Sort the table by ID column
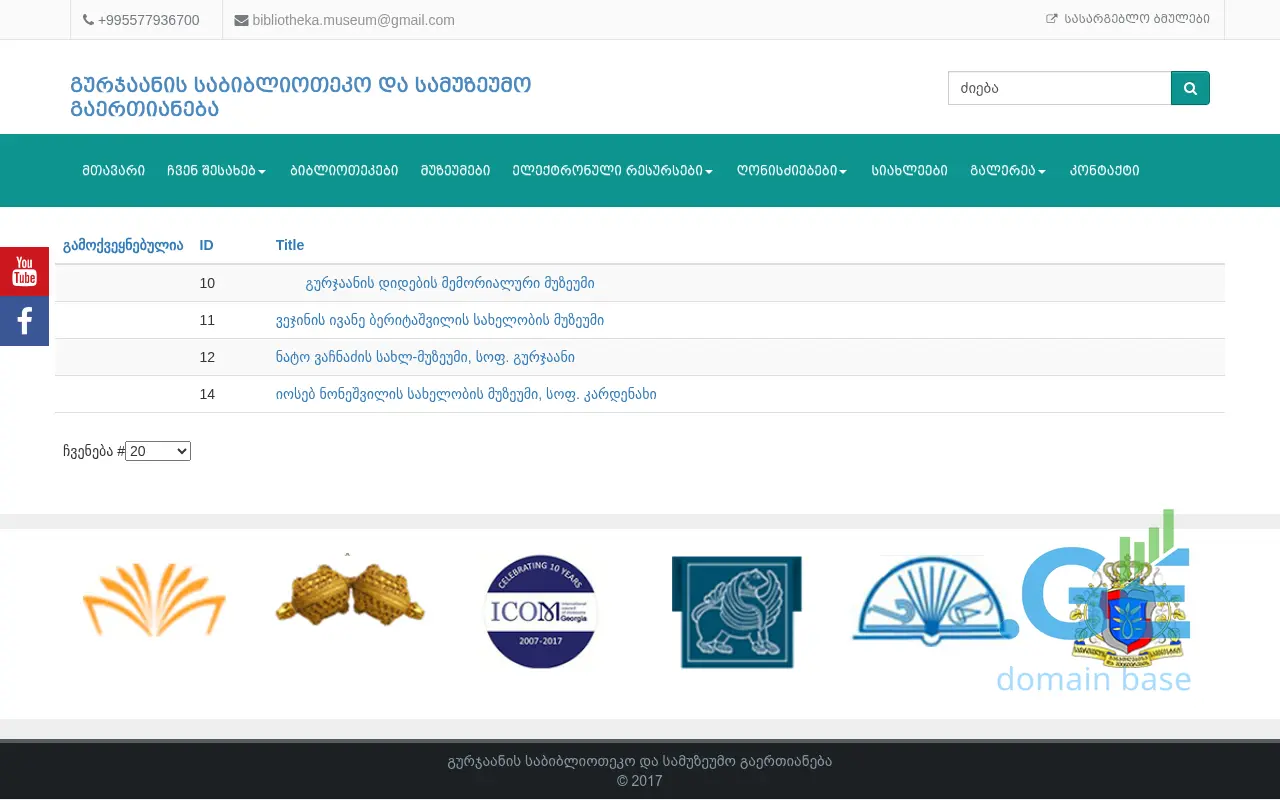This screenshot has width=1280, height=800. coord(206,245)
